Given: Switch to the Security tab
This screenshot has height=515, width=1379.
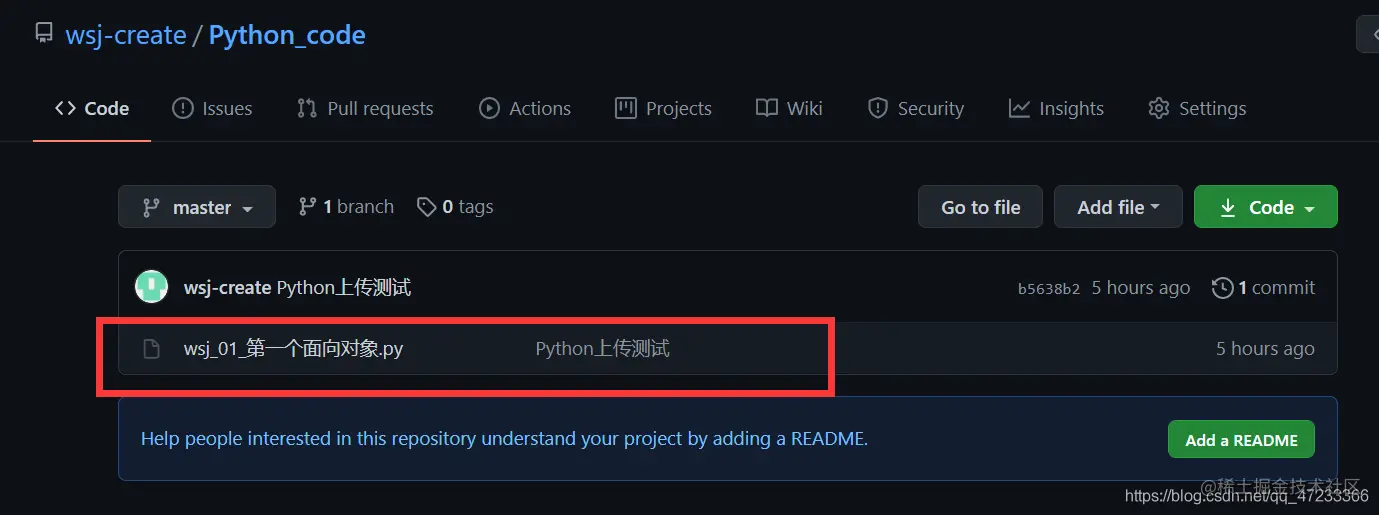Looking at the screenshot, I should pyautogui.click(x=915, y=108).
